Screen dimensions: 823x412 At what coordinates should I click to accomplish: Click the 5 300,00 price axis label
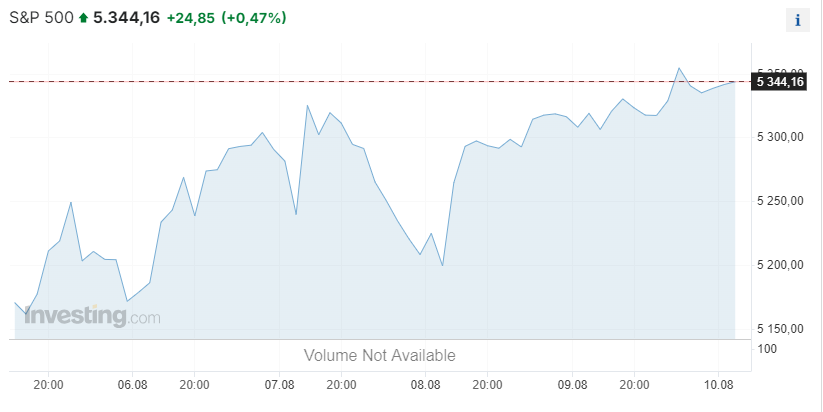click(780, 137)
